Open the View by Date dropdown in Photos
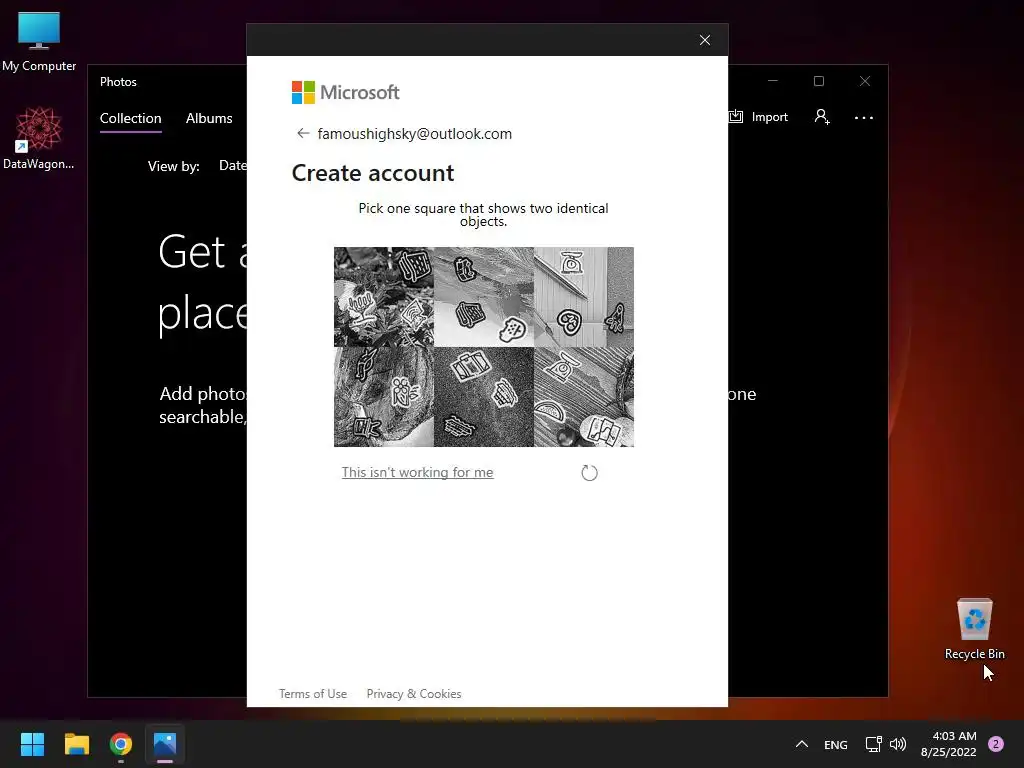1024x768 pixels. coord(232,166)
